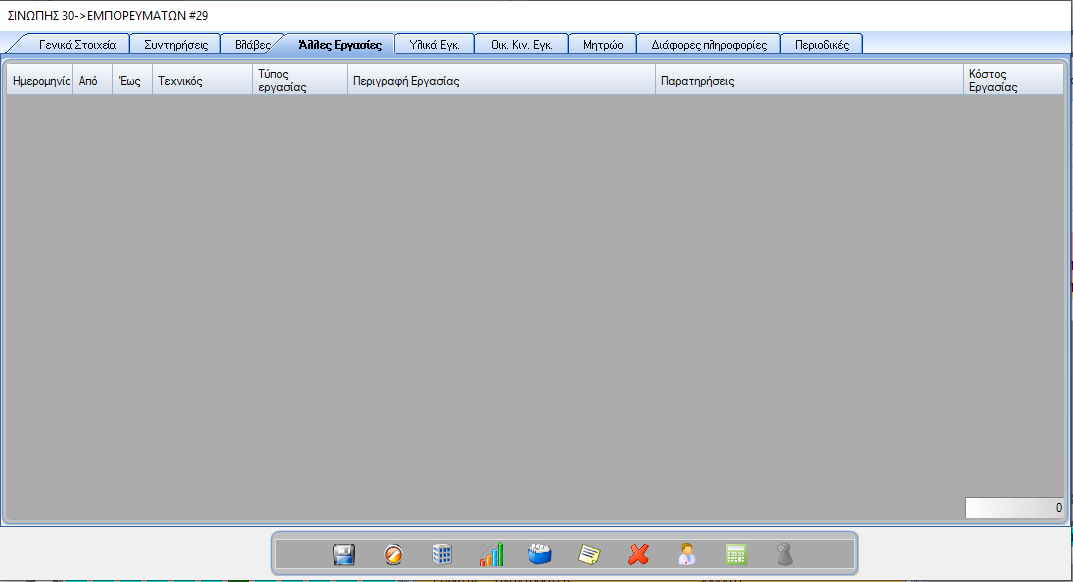This screenshot has width=1073, height=582.
Task: Click the blue card file box icon
Action: (540, 554)
